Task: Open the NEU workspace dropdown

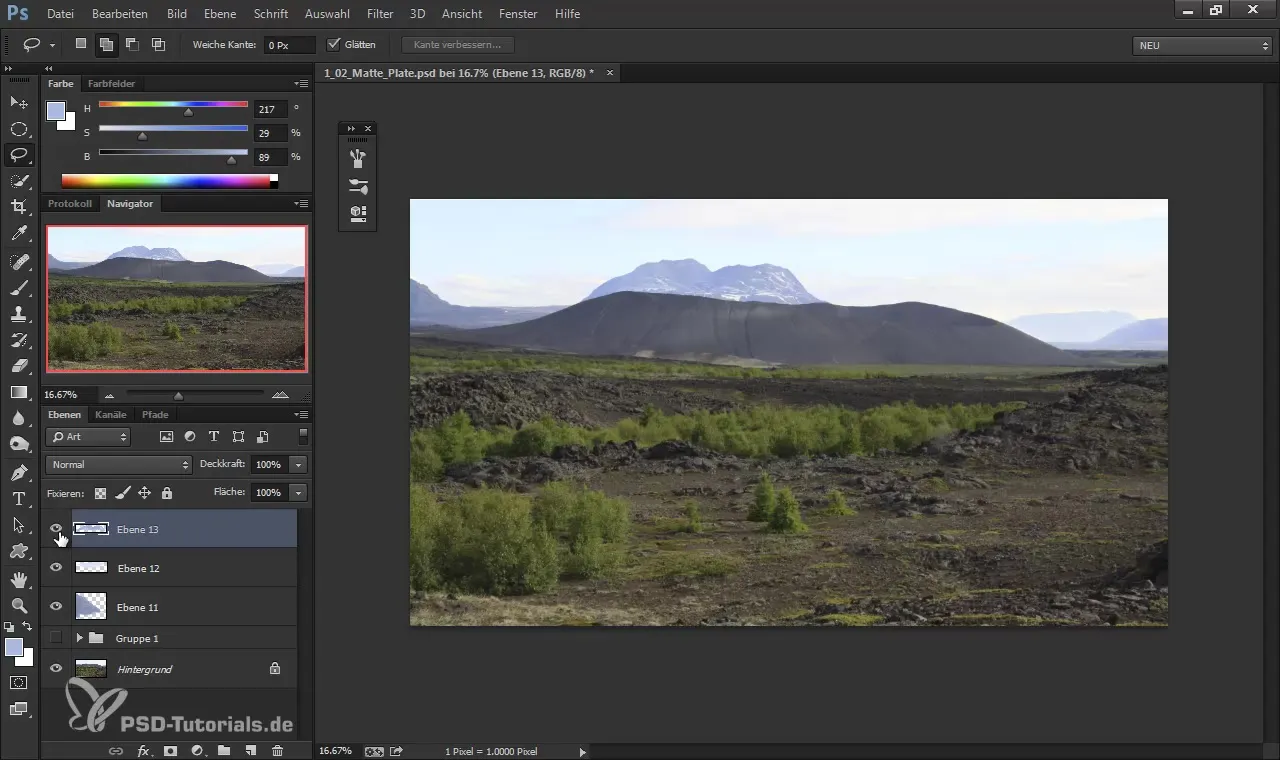Action: [1202, 46]
